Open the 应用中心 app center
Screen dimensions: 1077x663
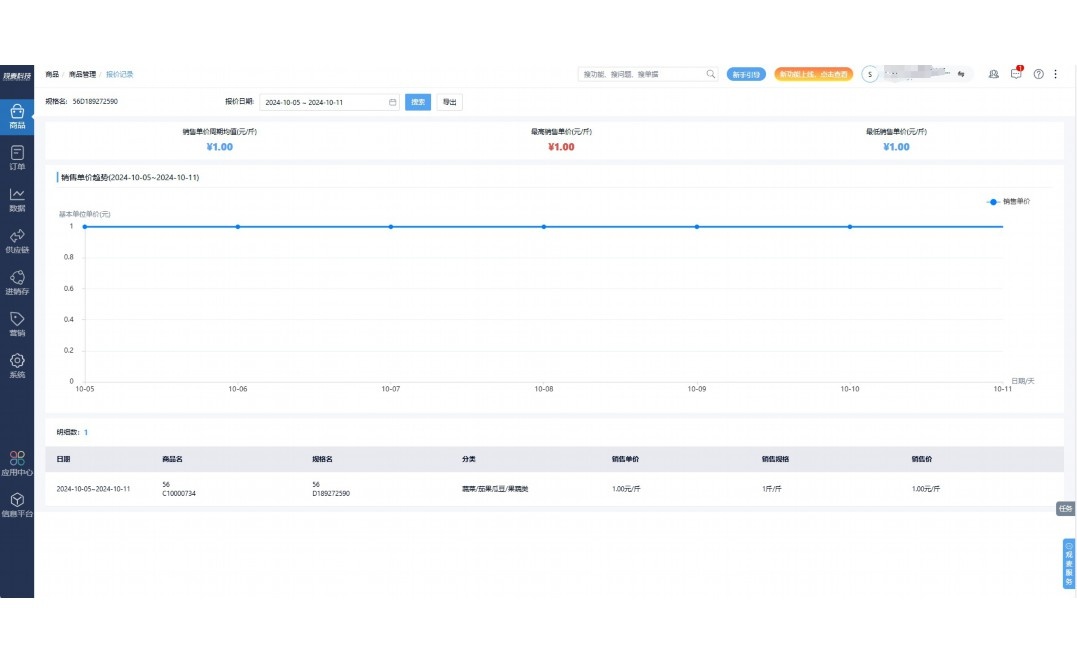coord(17,462)
